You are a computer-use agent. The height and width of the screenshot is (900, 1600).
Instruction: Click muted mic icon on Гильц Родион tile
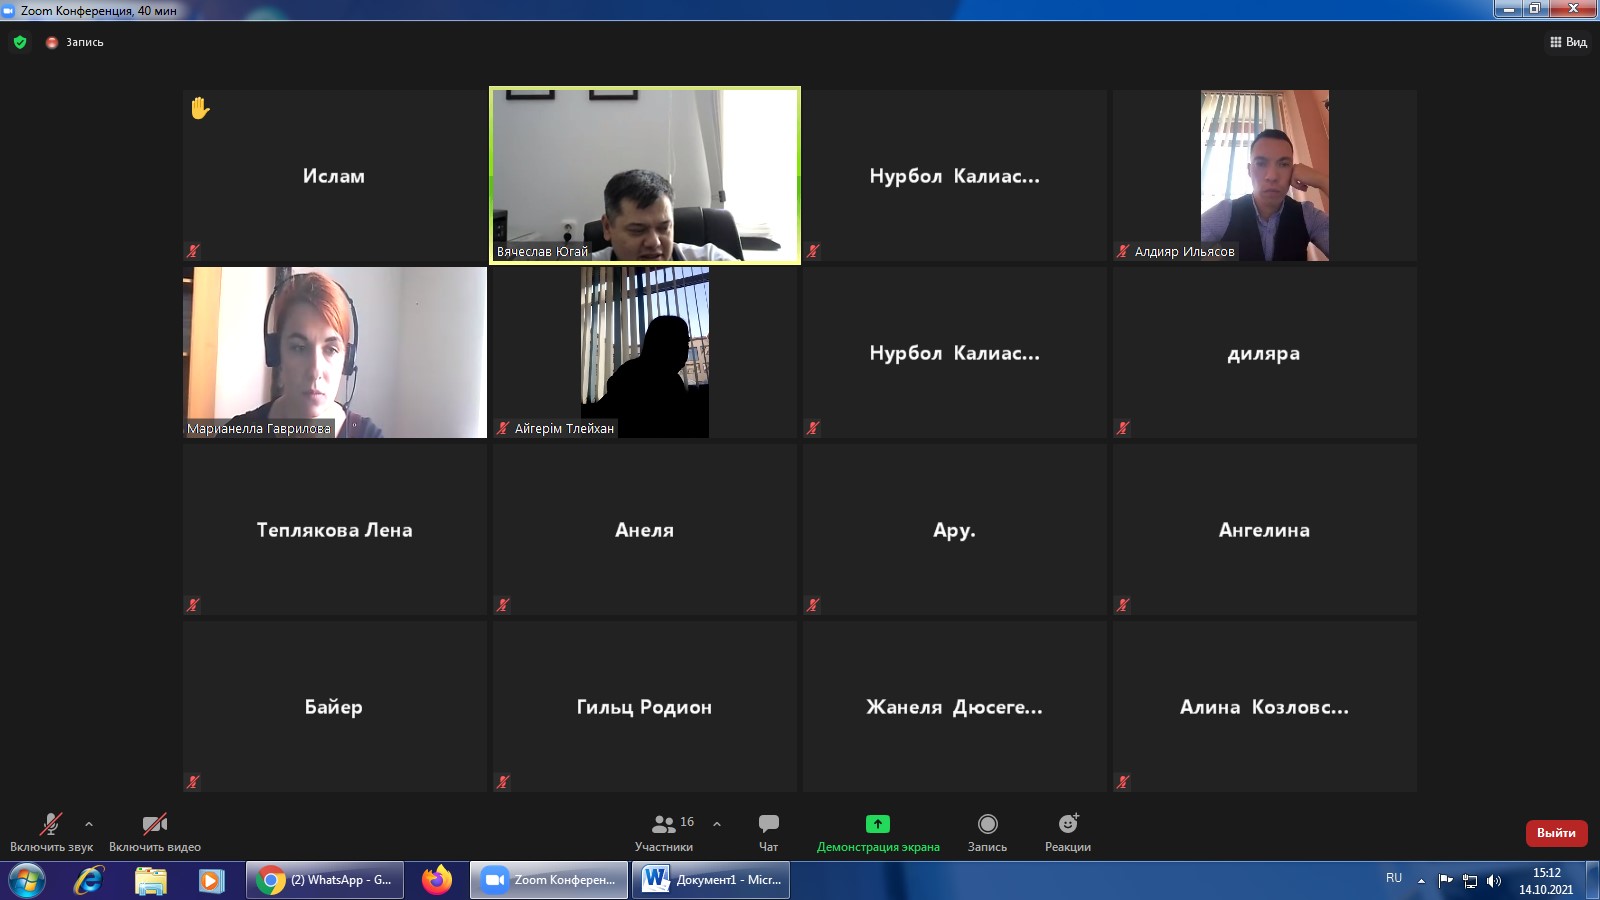coord(503,782)
